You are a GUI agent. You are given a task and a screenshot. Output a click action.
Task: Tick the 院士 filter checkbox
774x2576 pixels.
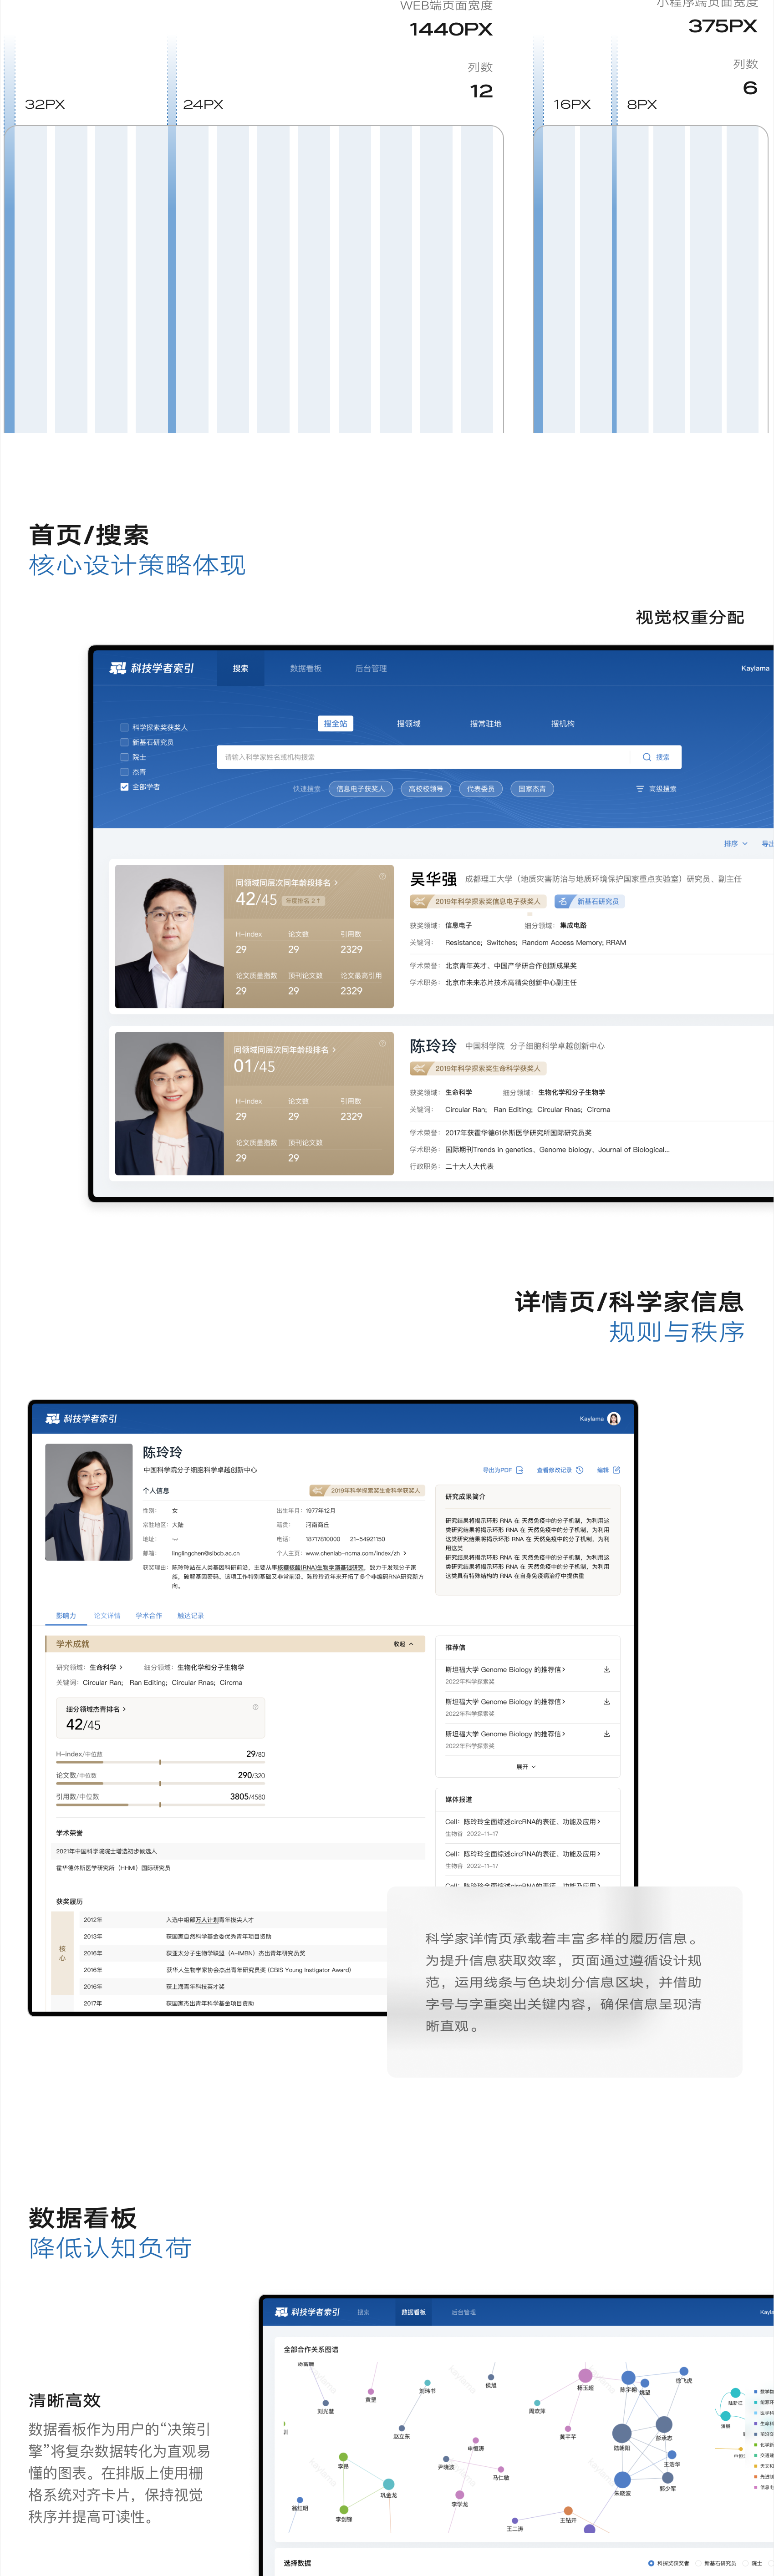[124, 757]
